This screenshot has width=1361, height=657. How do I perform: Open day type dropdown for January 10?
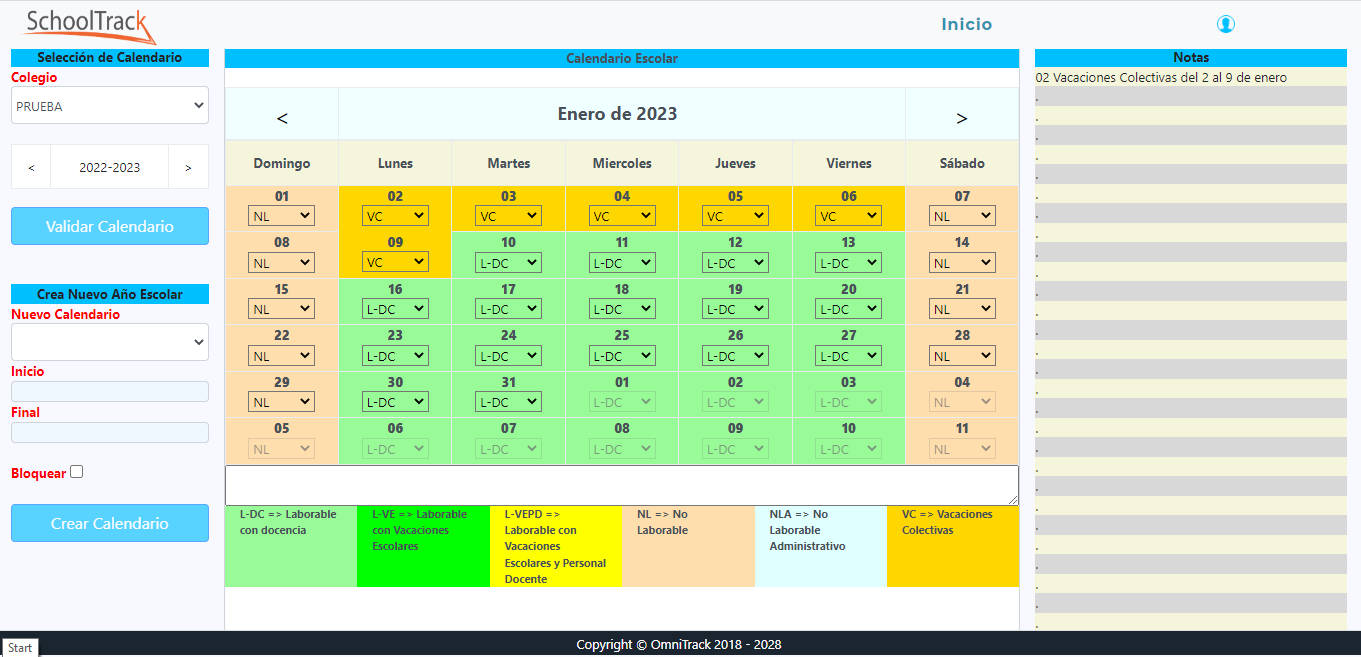pos(508,262)
